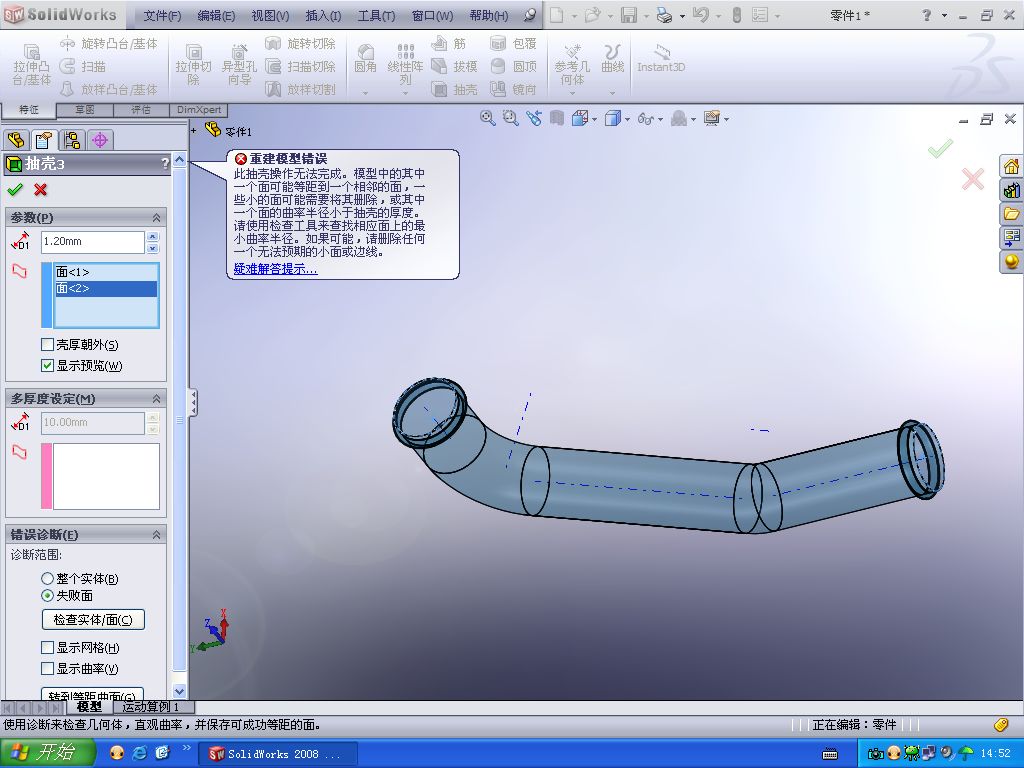Open the ConfigurationManager tab icon
This screenshot has width=1024, height=768.
(x=72, y=139)
